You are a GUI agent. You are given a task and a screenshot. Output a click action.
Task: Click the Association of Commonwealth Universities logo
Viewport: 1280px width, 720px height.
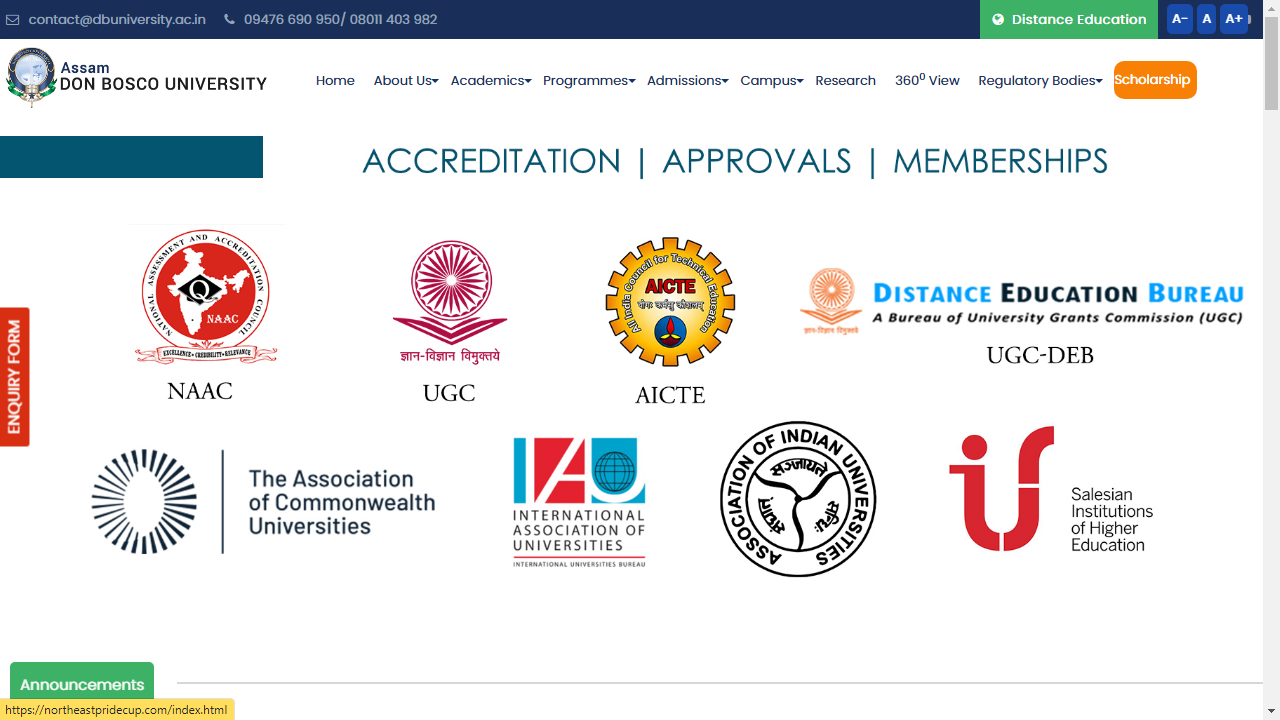coord(263,501)
